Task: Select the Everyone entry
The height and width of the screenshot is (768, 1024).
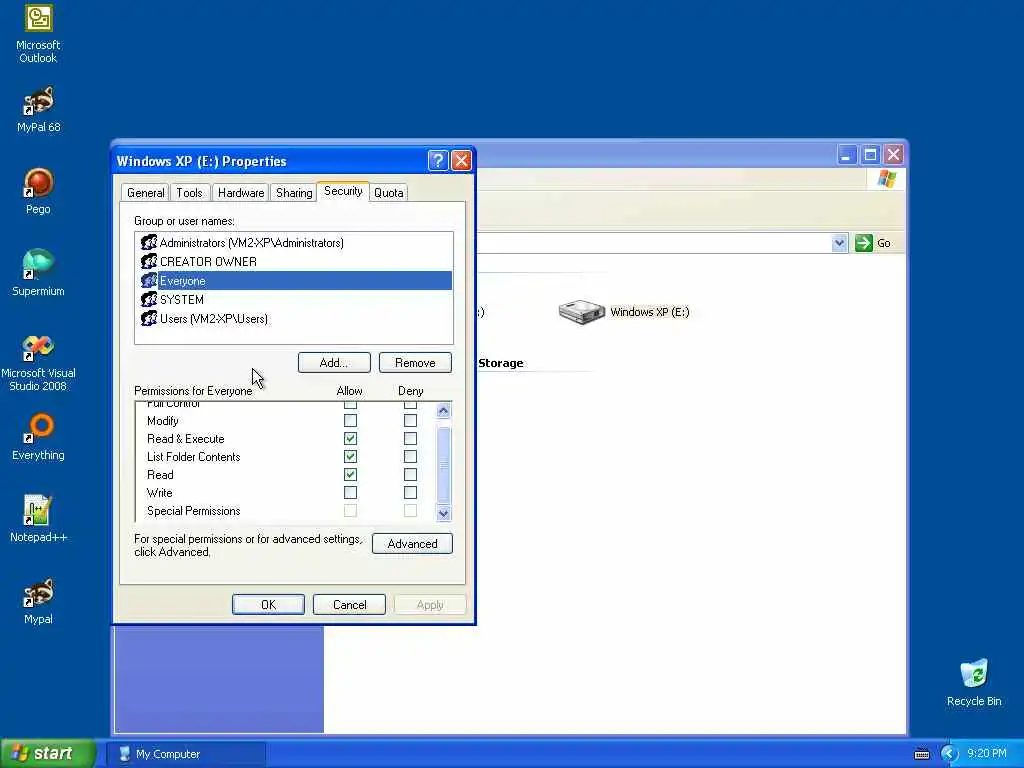Action: tap(295, 281)
